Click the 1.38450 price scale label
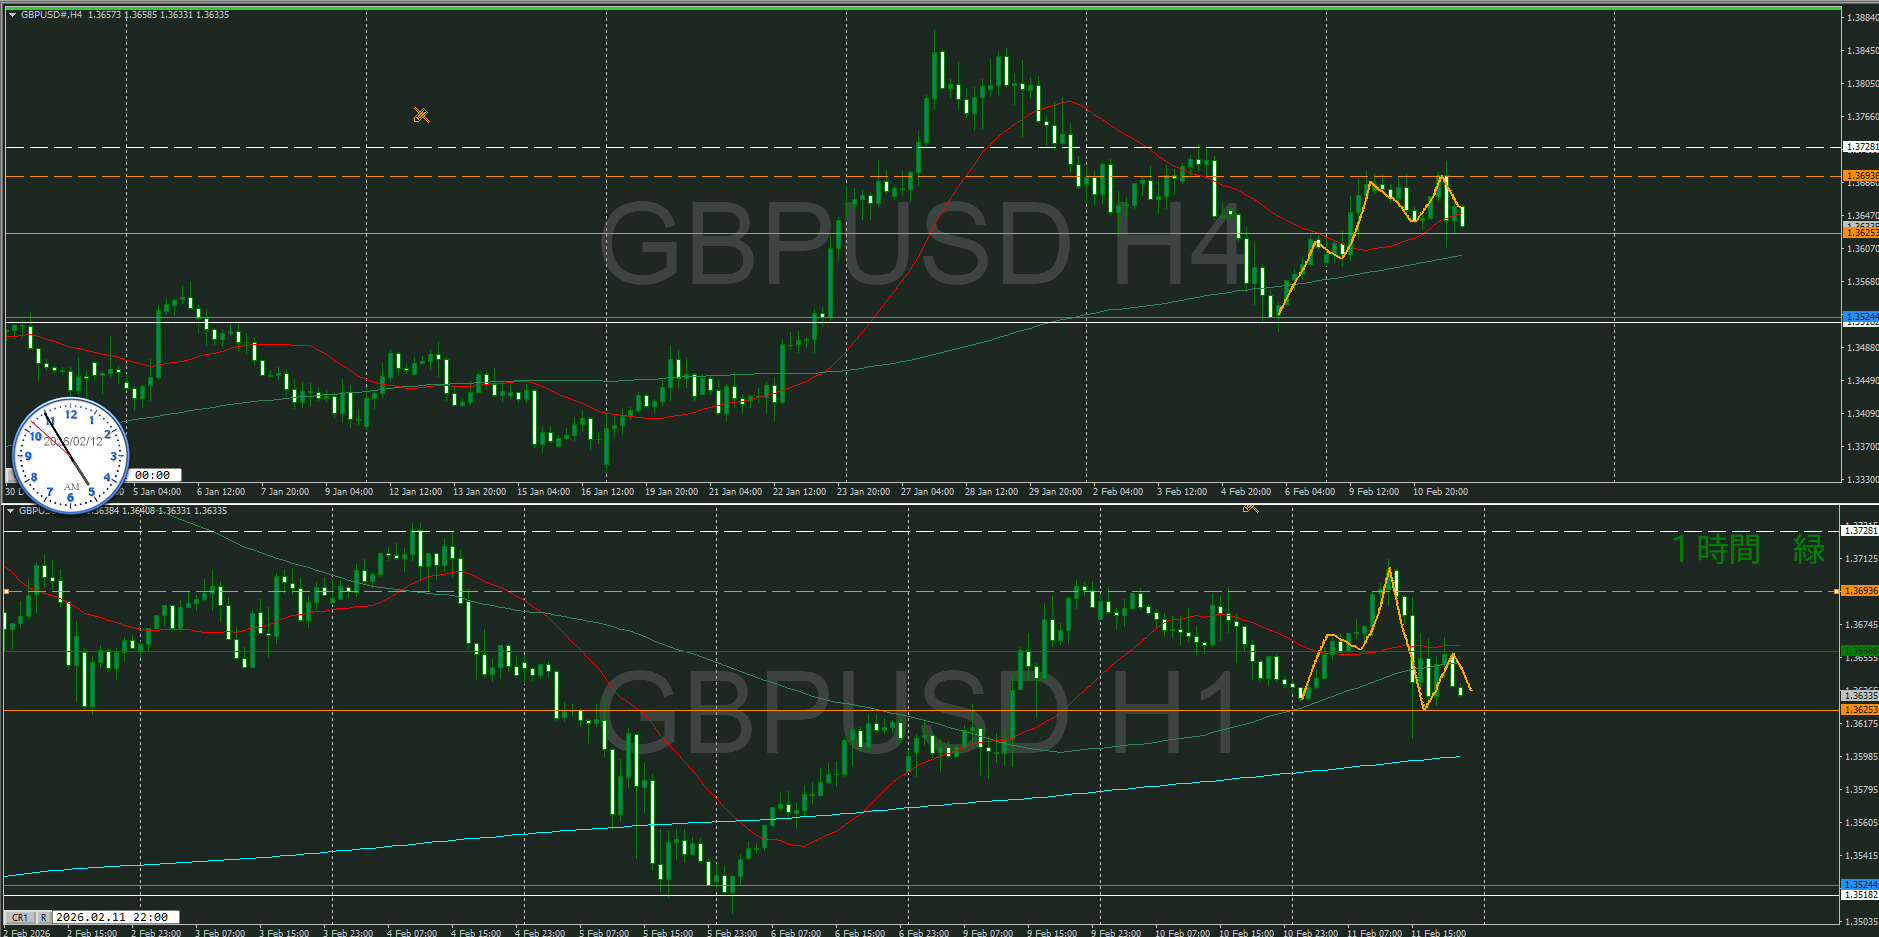This screenshot has height=937, width=1879. (1861, 51)
